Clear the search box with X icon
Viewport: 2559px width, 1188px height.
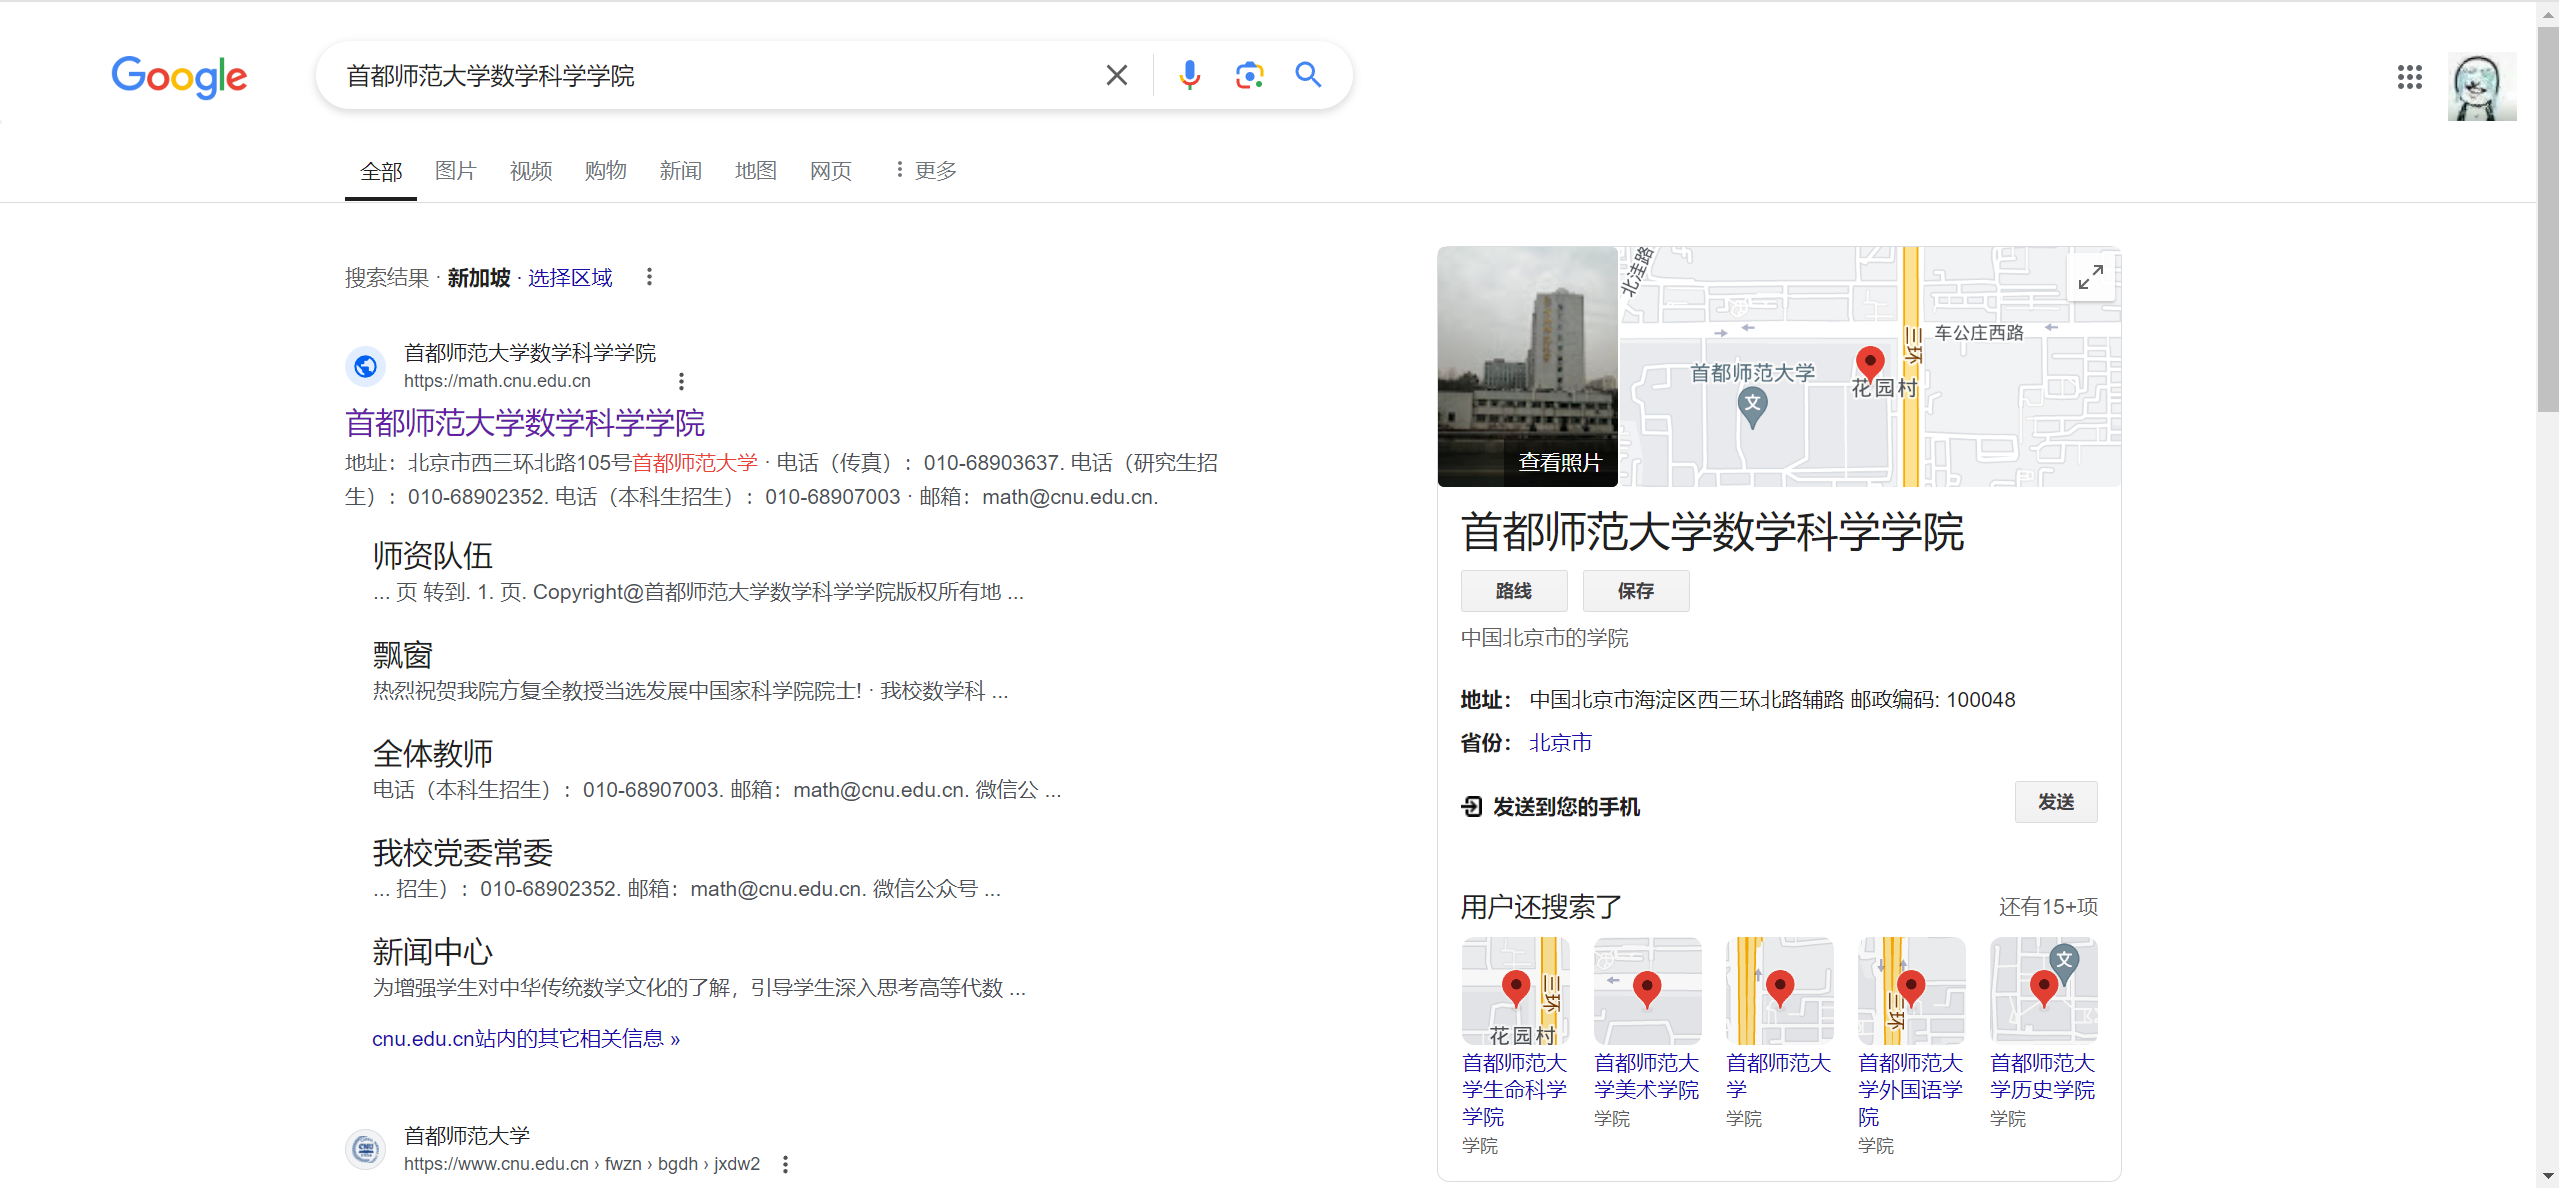coord(1116,75)
